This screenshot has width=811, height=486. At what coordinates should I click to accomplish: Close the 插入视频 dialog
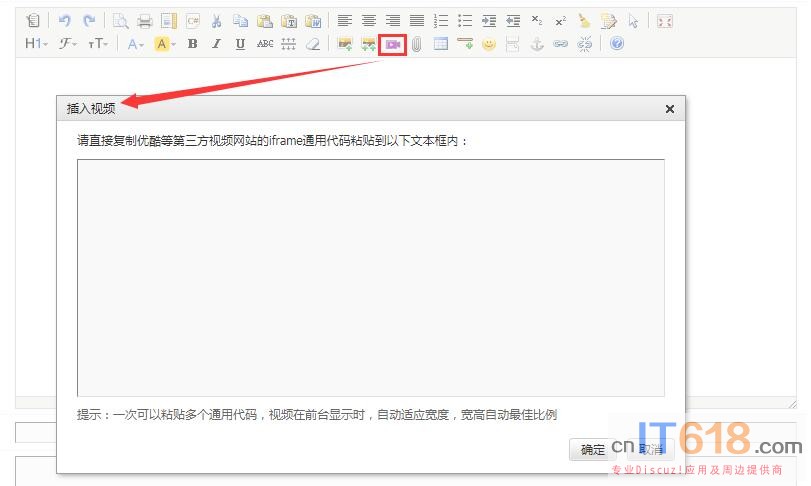pos(670,109)
